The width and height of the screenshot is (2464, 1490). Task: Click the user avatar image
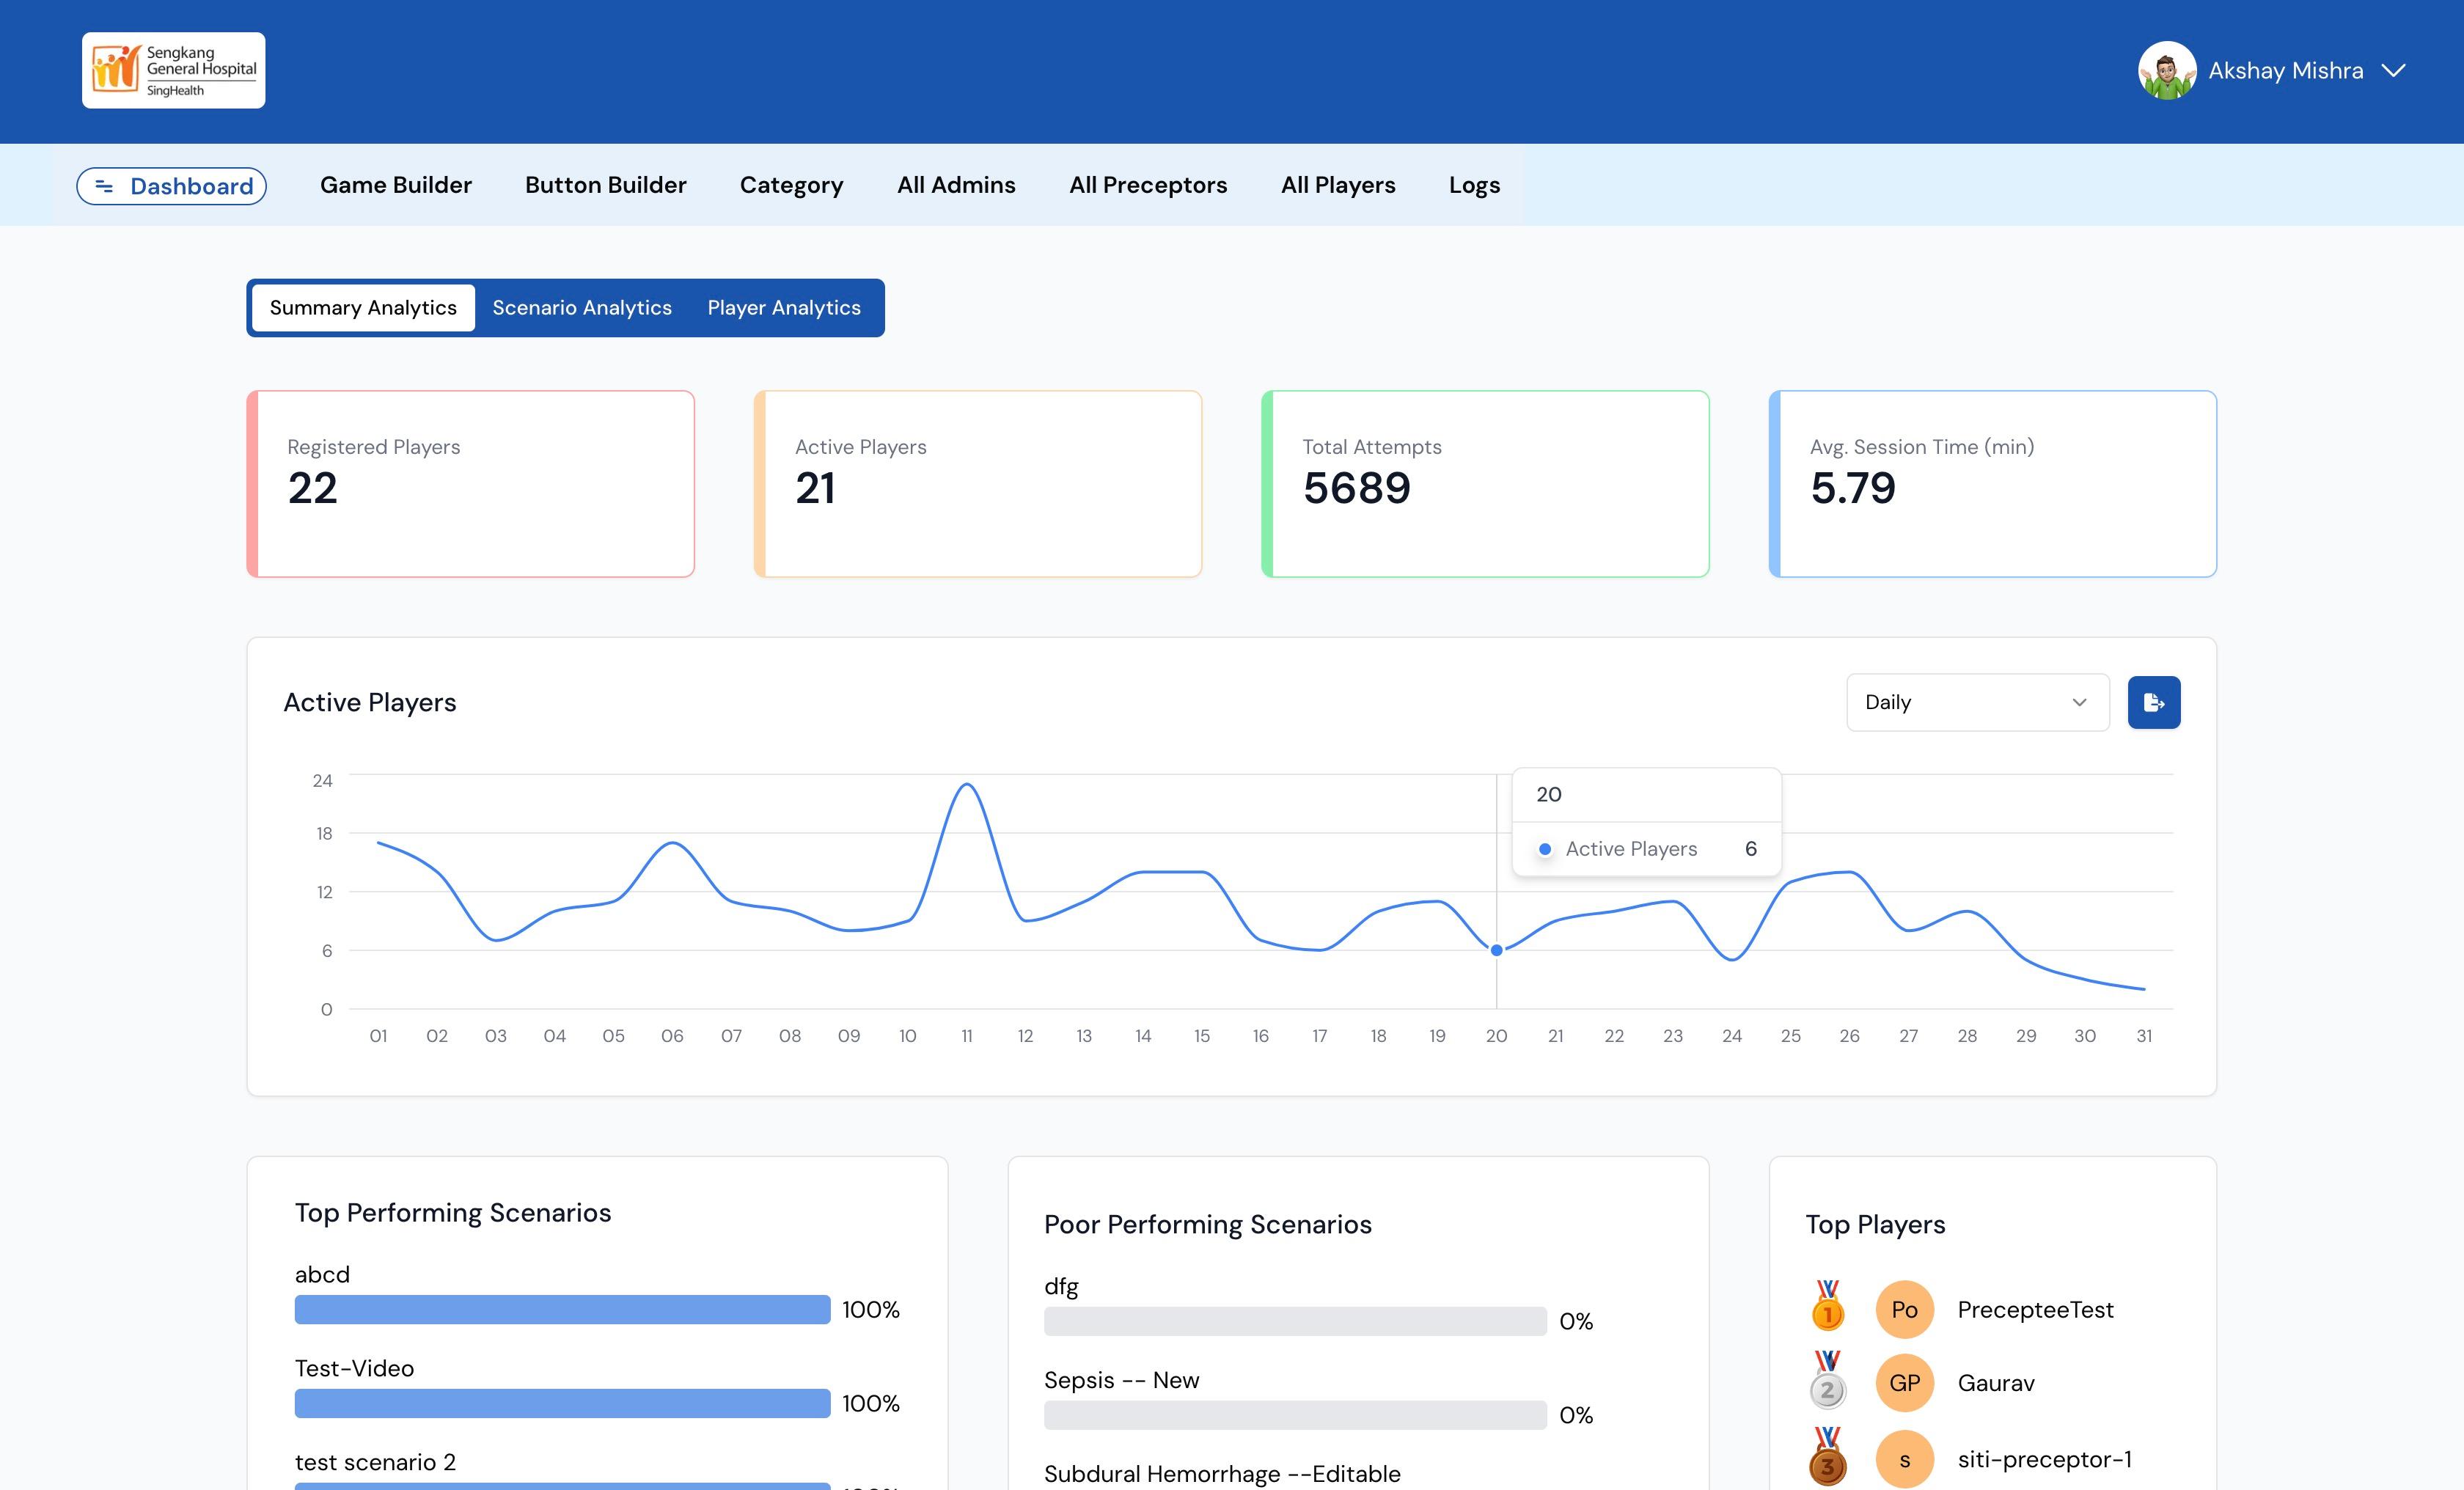[x=2166, y=70]
